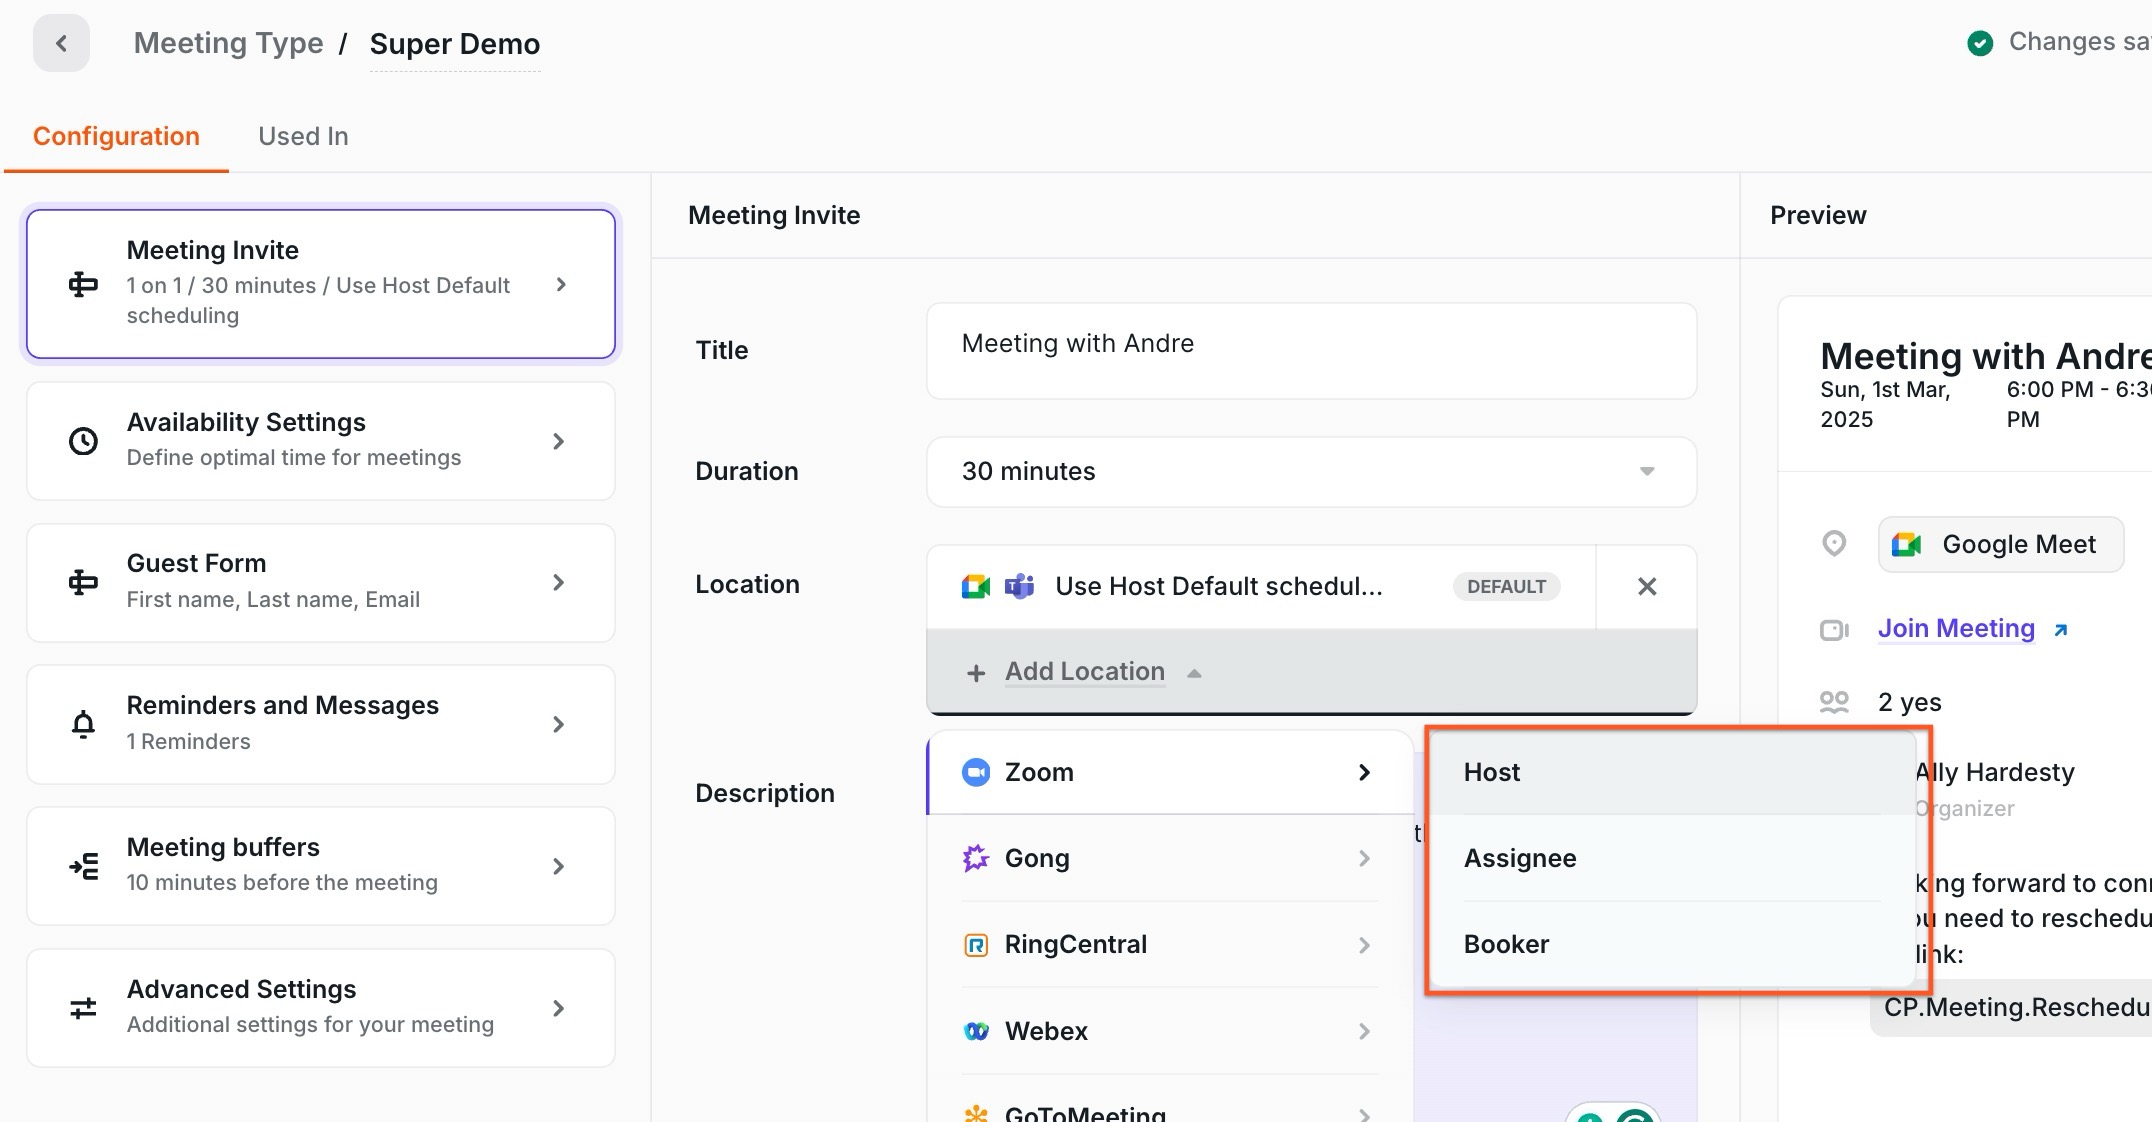2152x1122 pixels.
Task: Click the Webex logo icon
Action: click(x=976, y=1031)
